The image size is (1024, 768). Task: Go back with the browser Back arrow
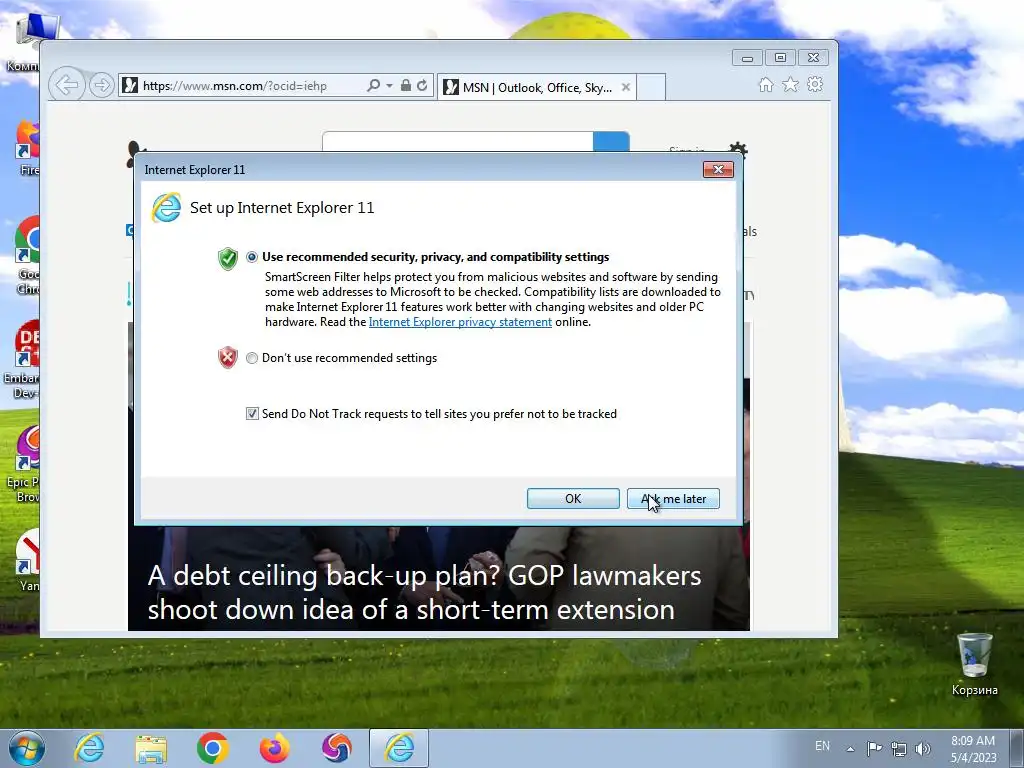click(x=67, y=85)
